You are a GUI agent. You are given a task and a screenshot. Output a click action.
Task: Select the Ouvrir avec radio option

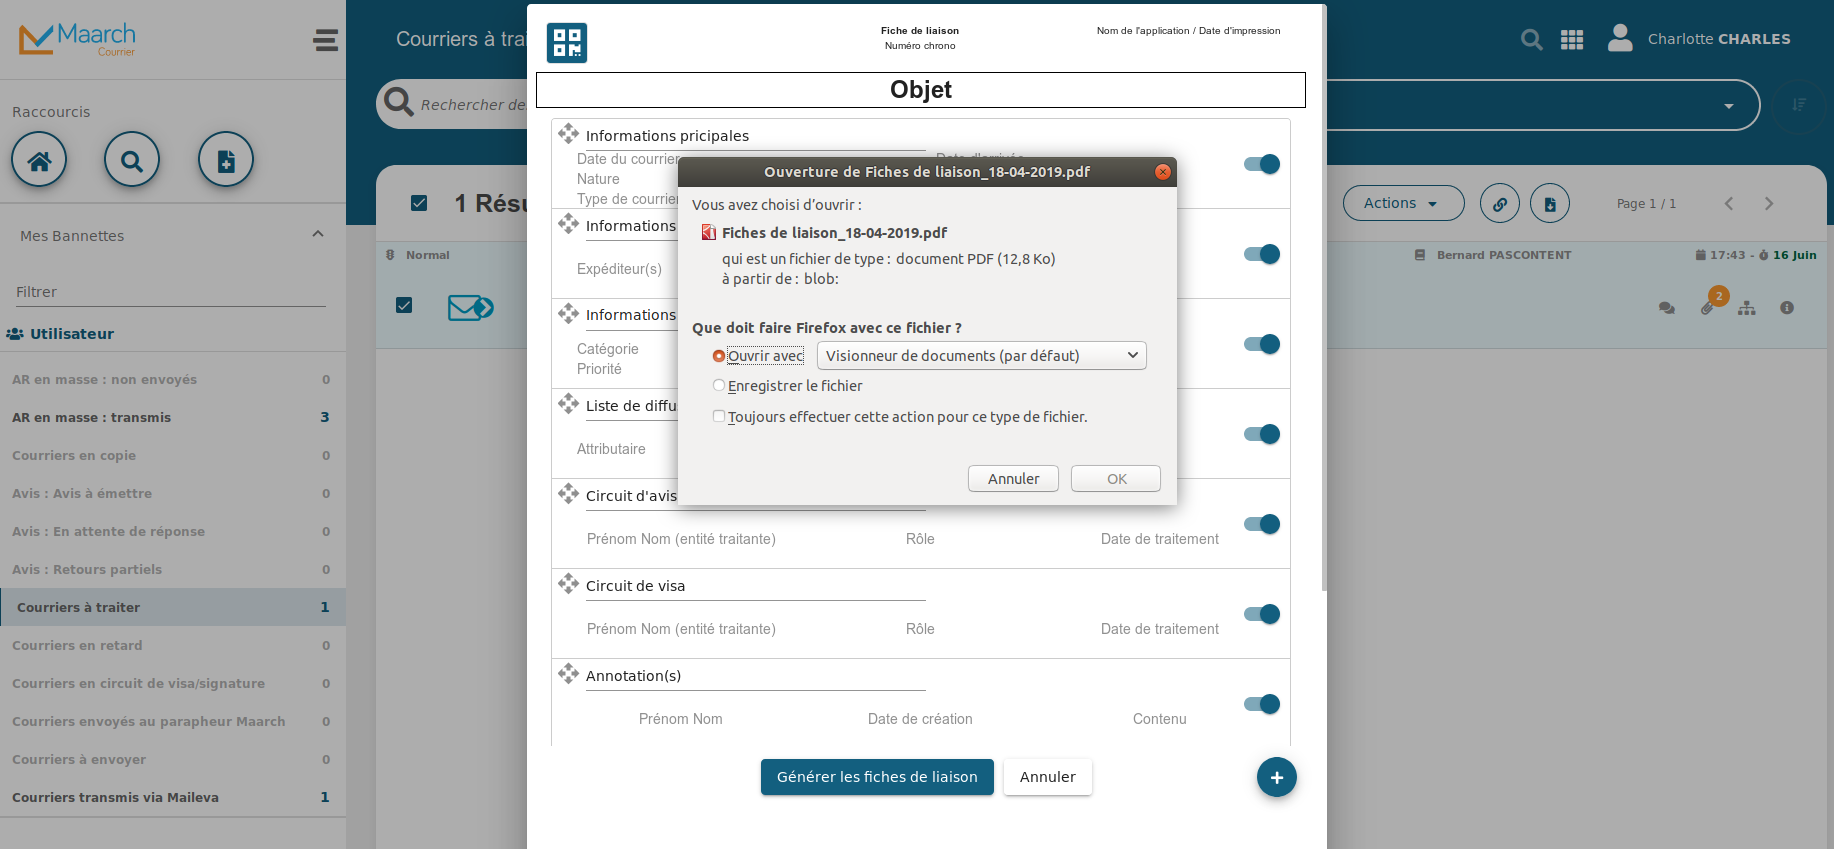tap(719, 356)
